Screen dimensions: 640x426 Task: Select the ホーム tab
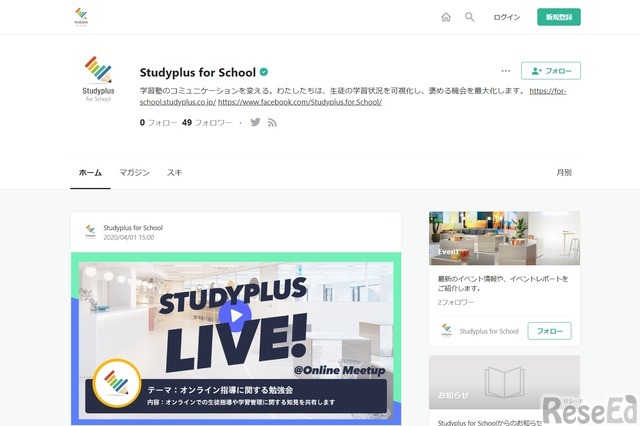pos(90,173)
